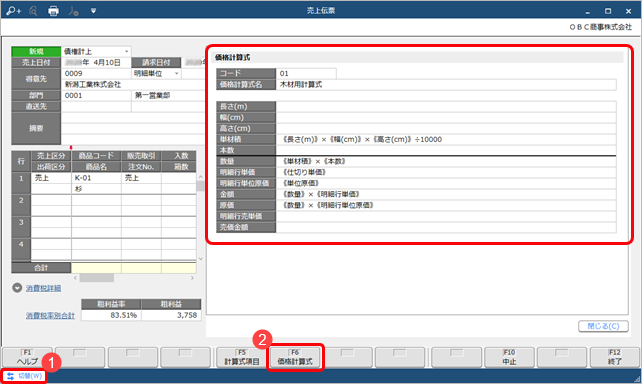The width and height of the screenshot is (642, 384).
Task: Click the horizontal scrollbar right arrow under table
Action: tap(192, 278)
